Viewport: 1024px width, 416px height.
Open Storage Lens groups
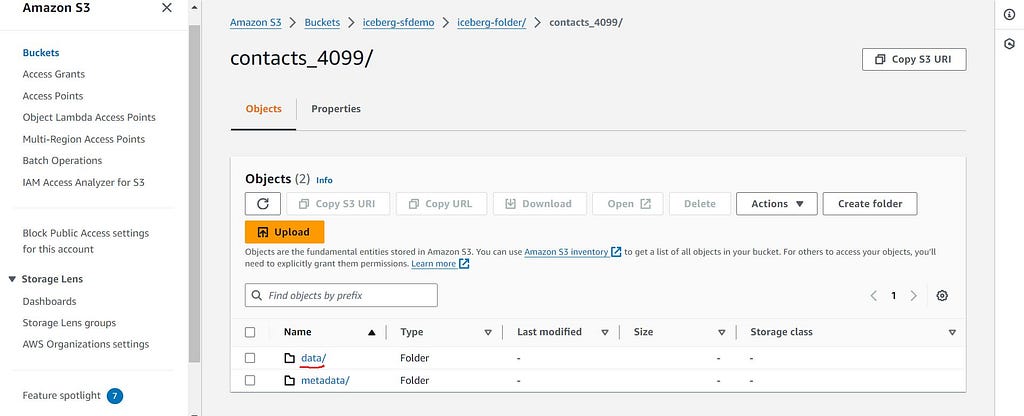[69, 323]
